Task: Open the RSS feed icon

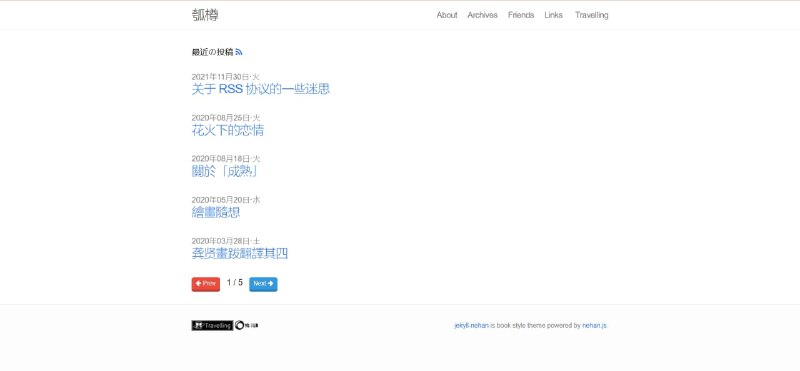Action: coord(239,52)
